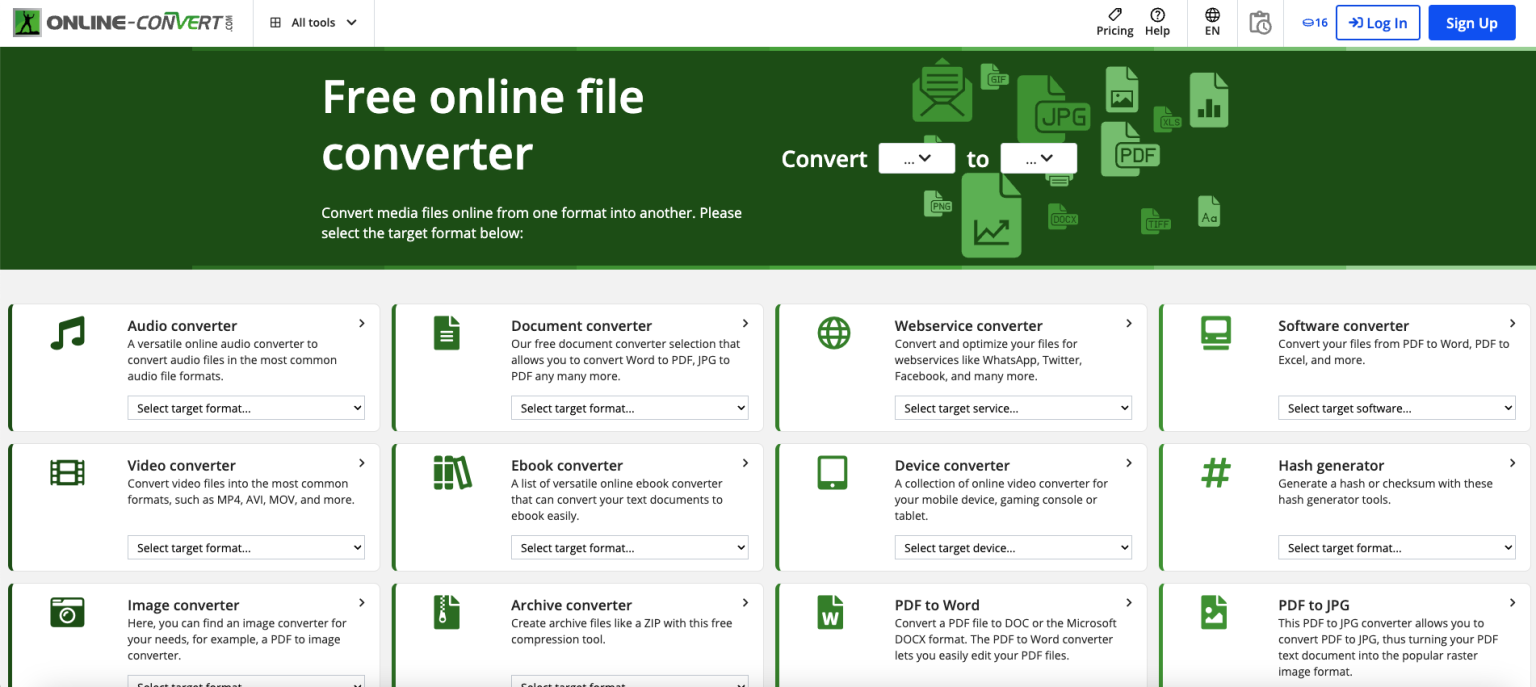The image size is (1536, 687).
Task: Open the conversion history clock icon
Action: pyautogui.click(x=1260, y=23)
